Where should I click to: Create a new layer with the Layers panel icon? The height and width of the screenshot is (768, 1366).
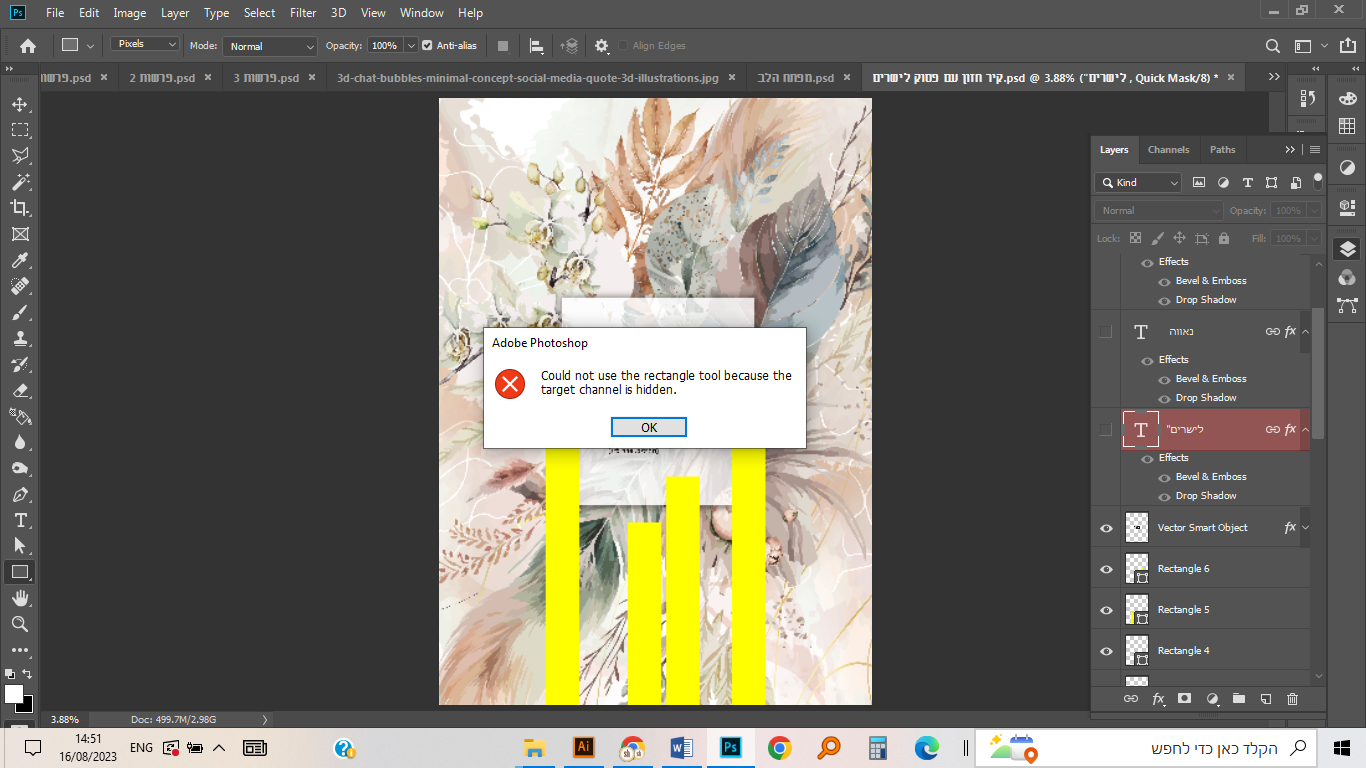tap(1265, 699)
